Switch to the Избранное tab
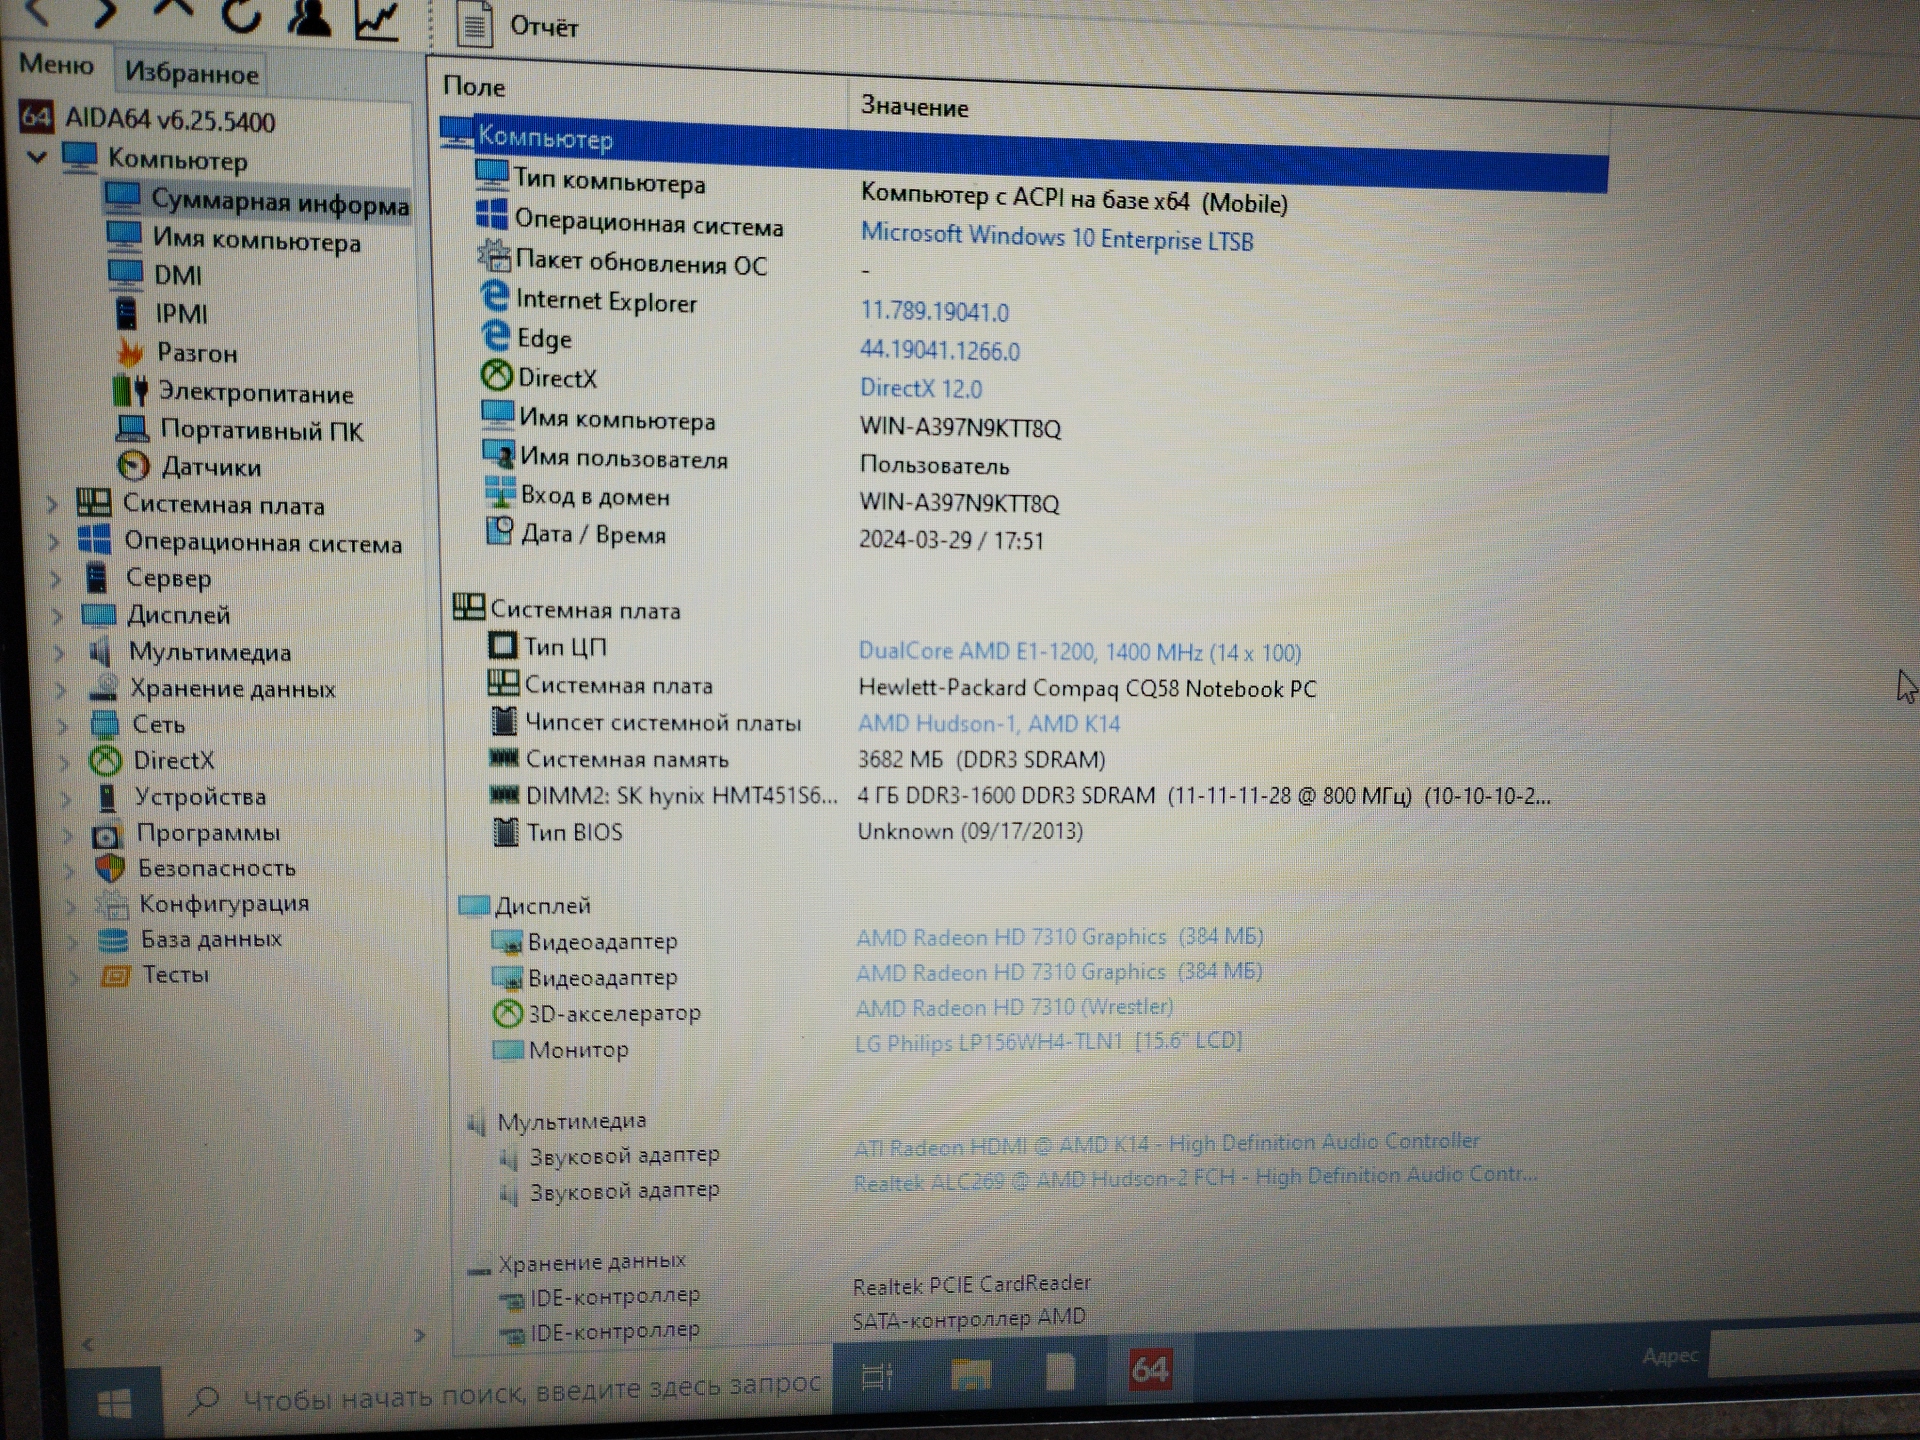Image resolution: width=1920 pixels, height=1440 pixels. tap(191, 73)
